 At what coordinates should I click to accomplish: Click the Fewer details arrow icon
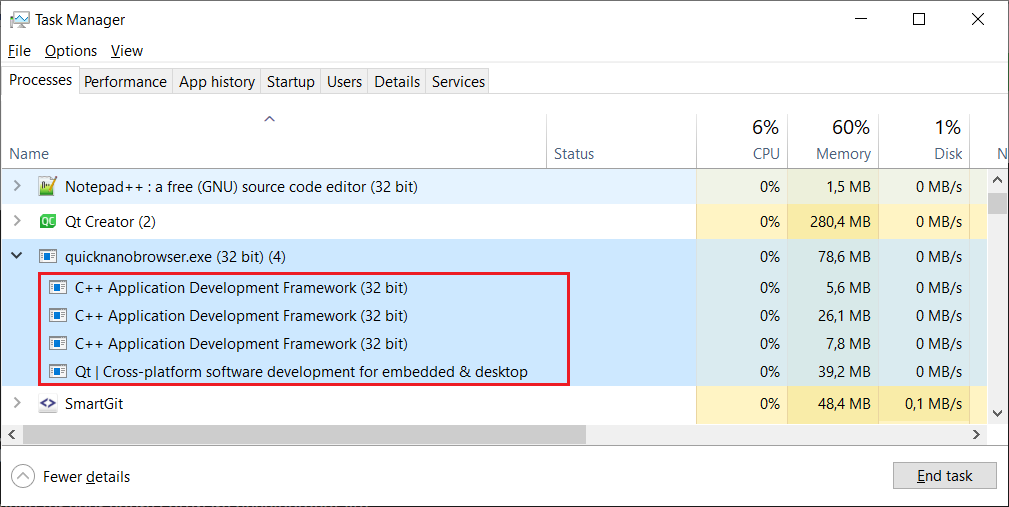click(23, 477)
